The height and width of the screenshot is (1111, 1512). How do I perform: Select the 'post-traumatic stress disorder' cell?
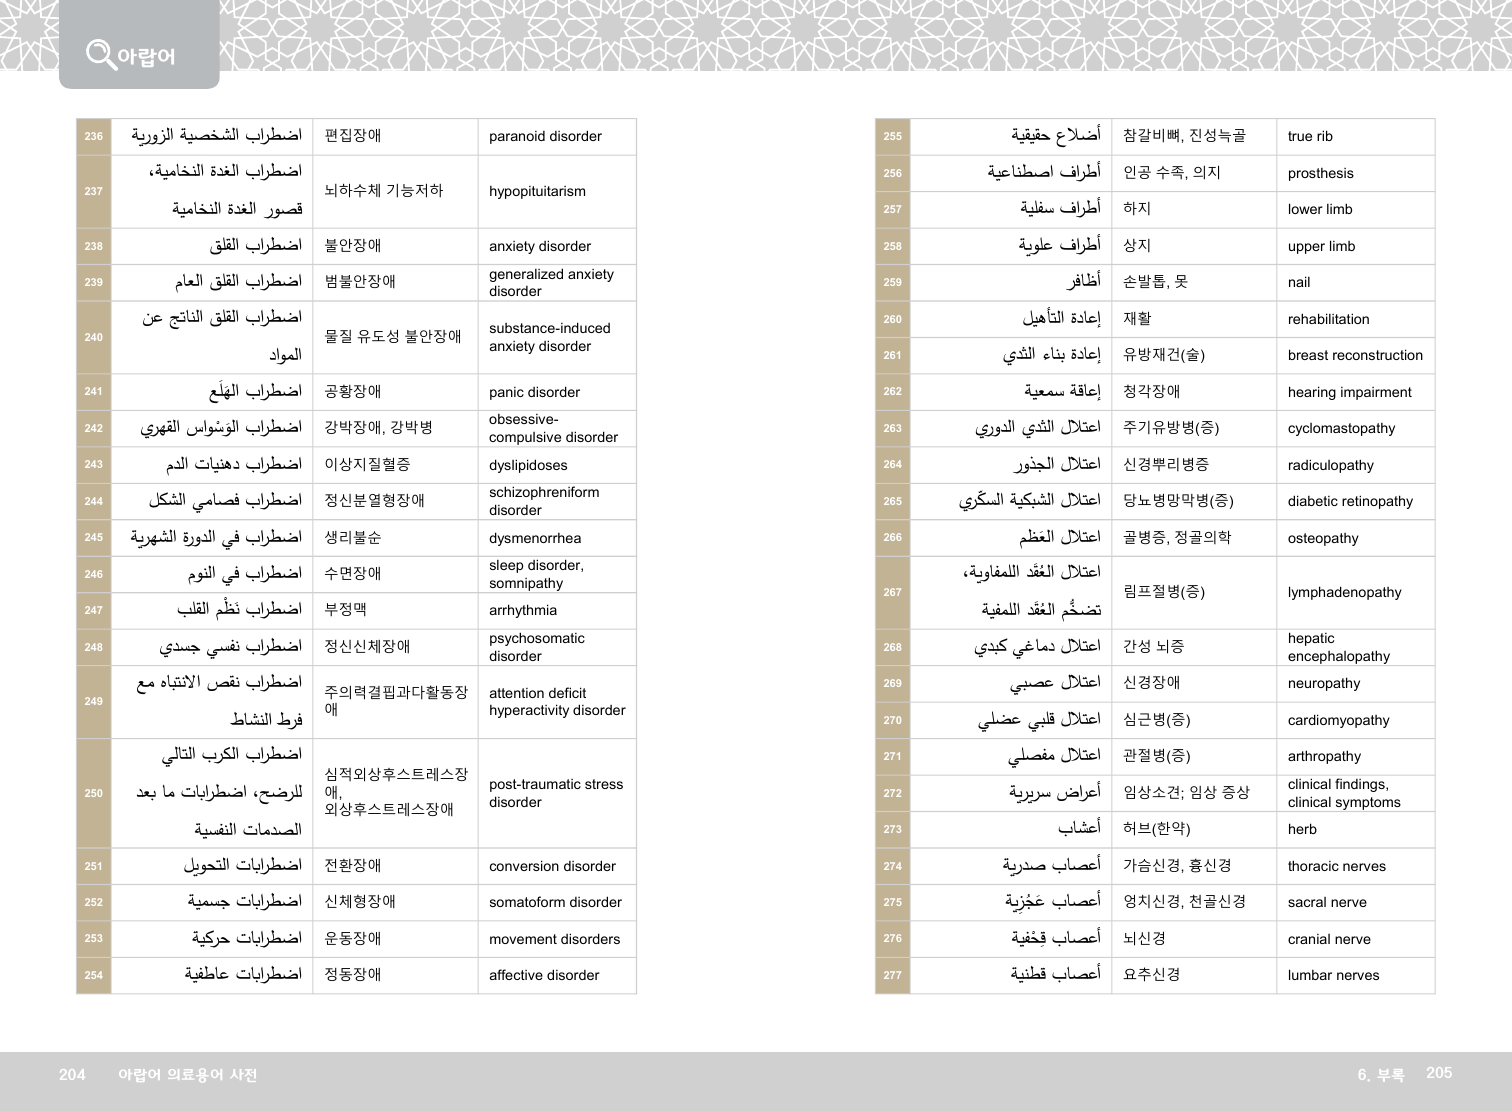point(555,793)
